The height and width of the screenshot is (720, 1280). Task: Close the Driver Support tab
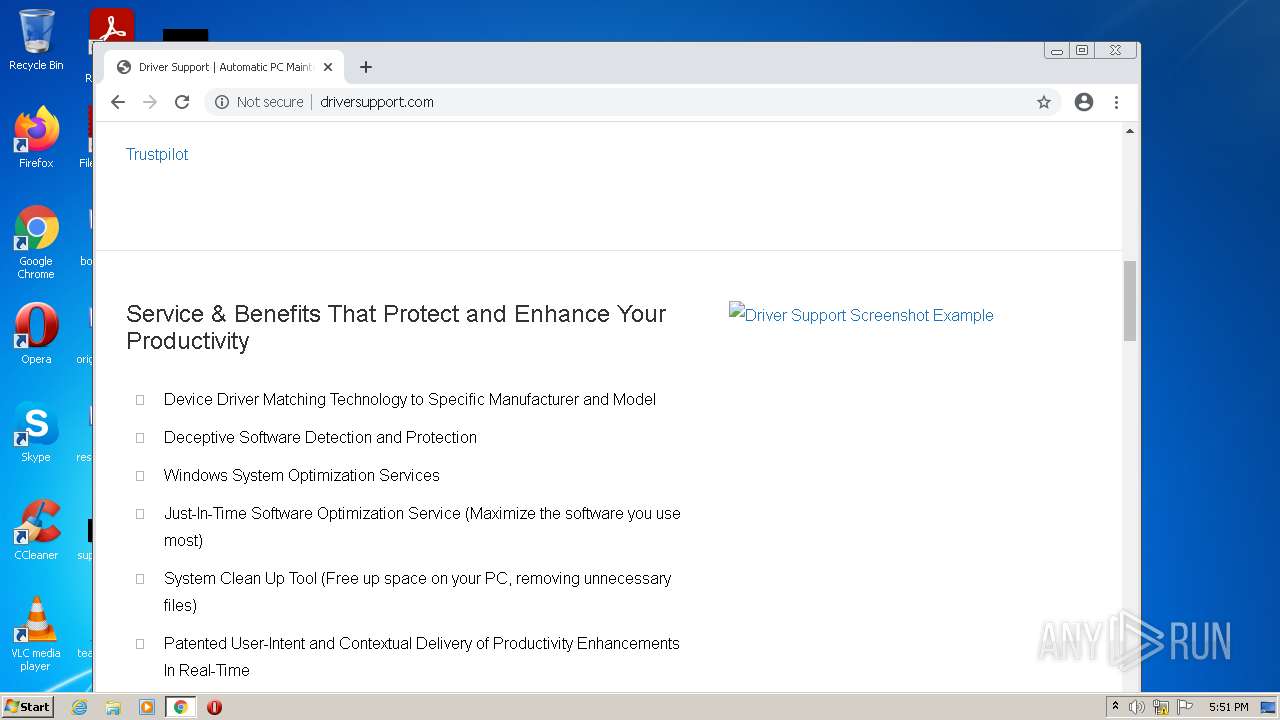328,67
